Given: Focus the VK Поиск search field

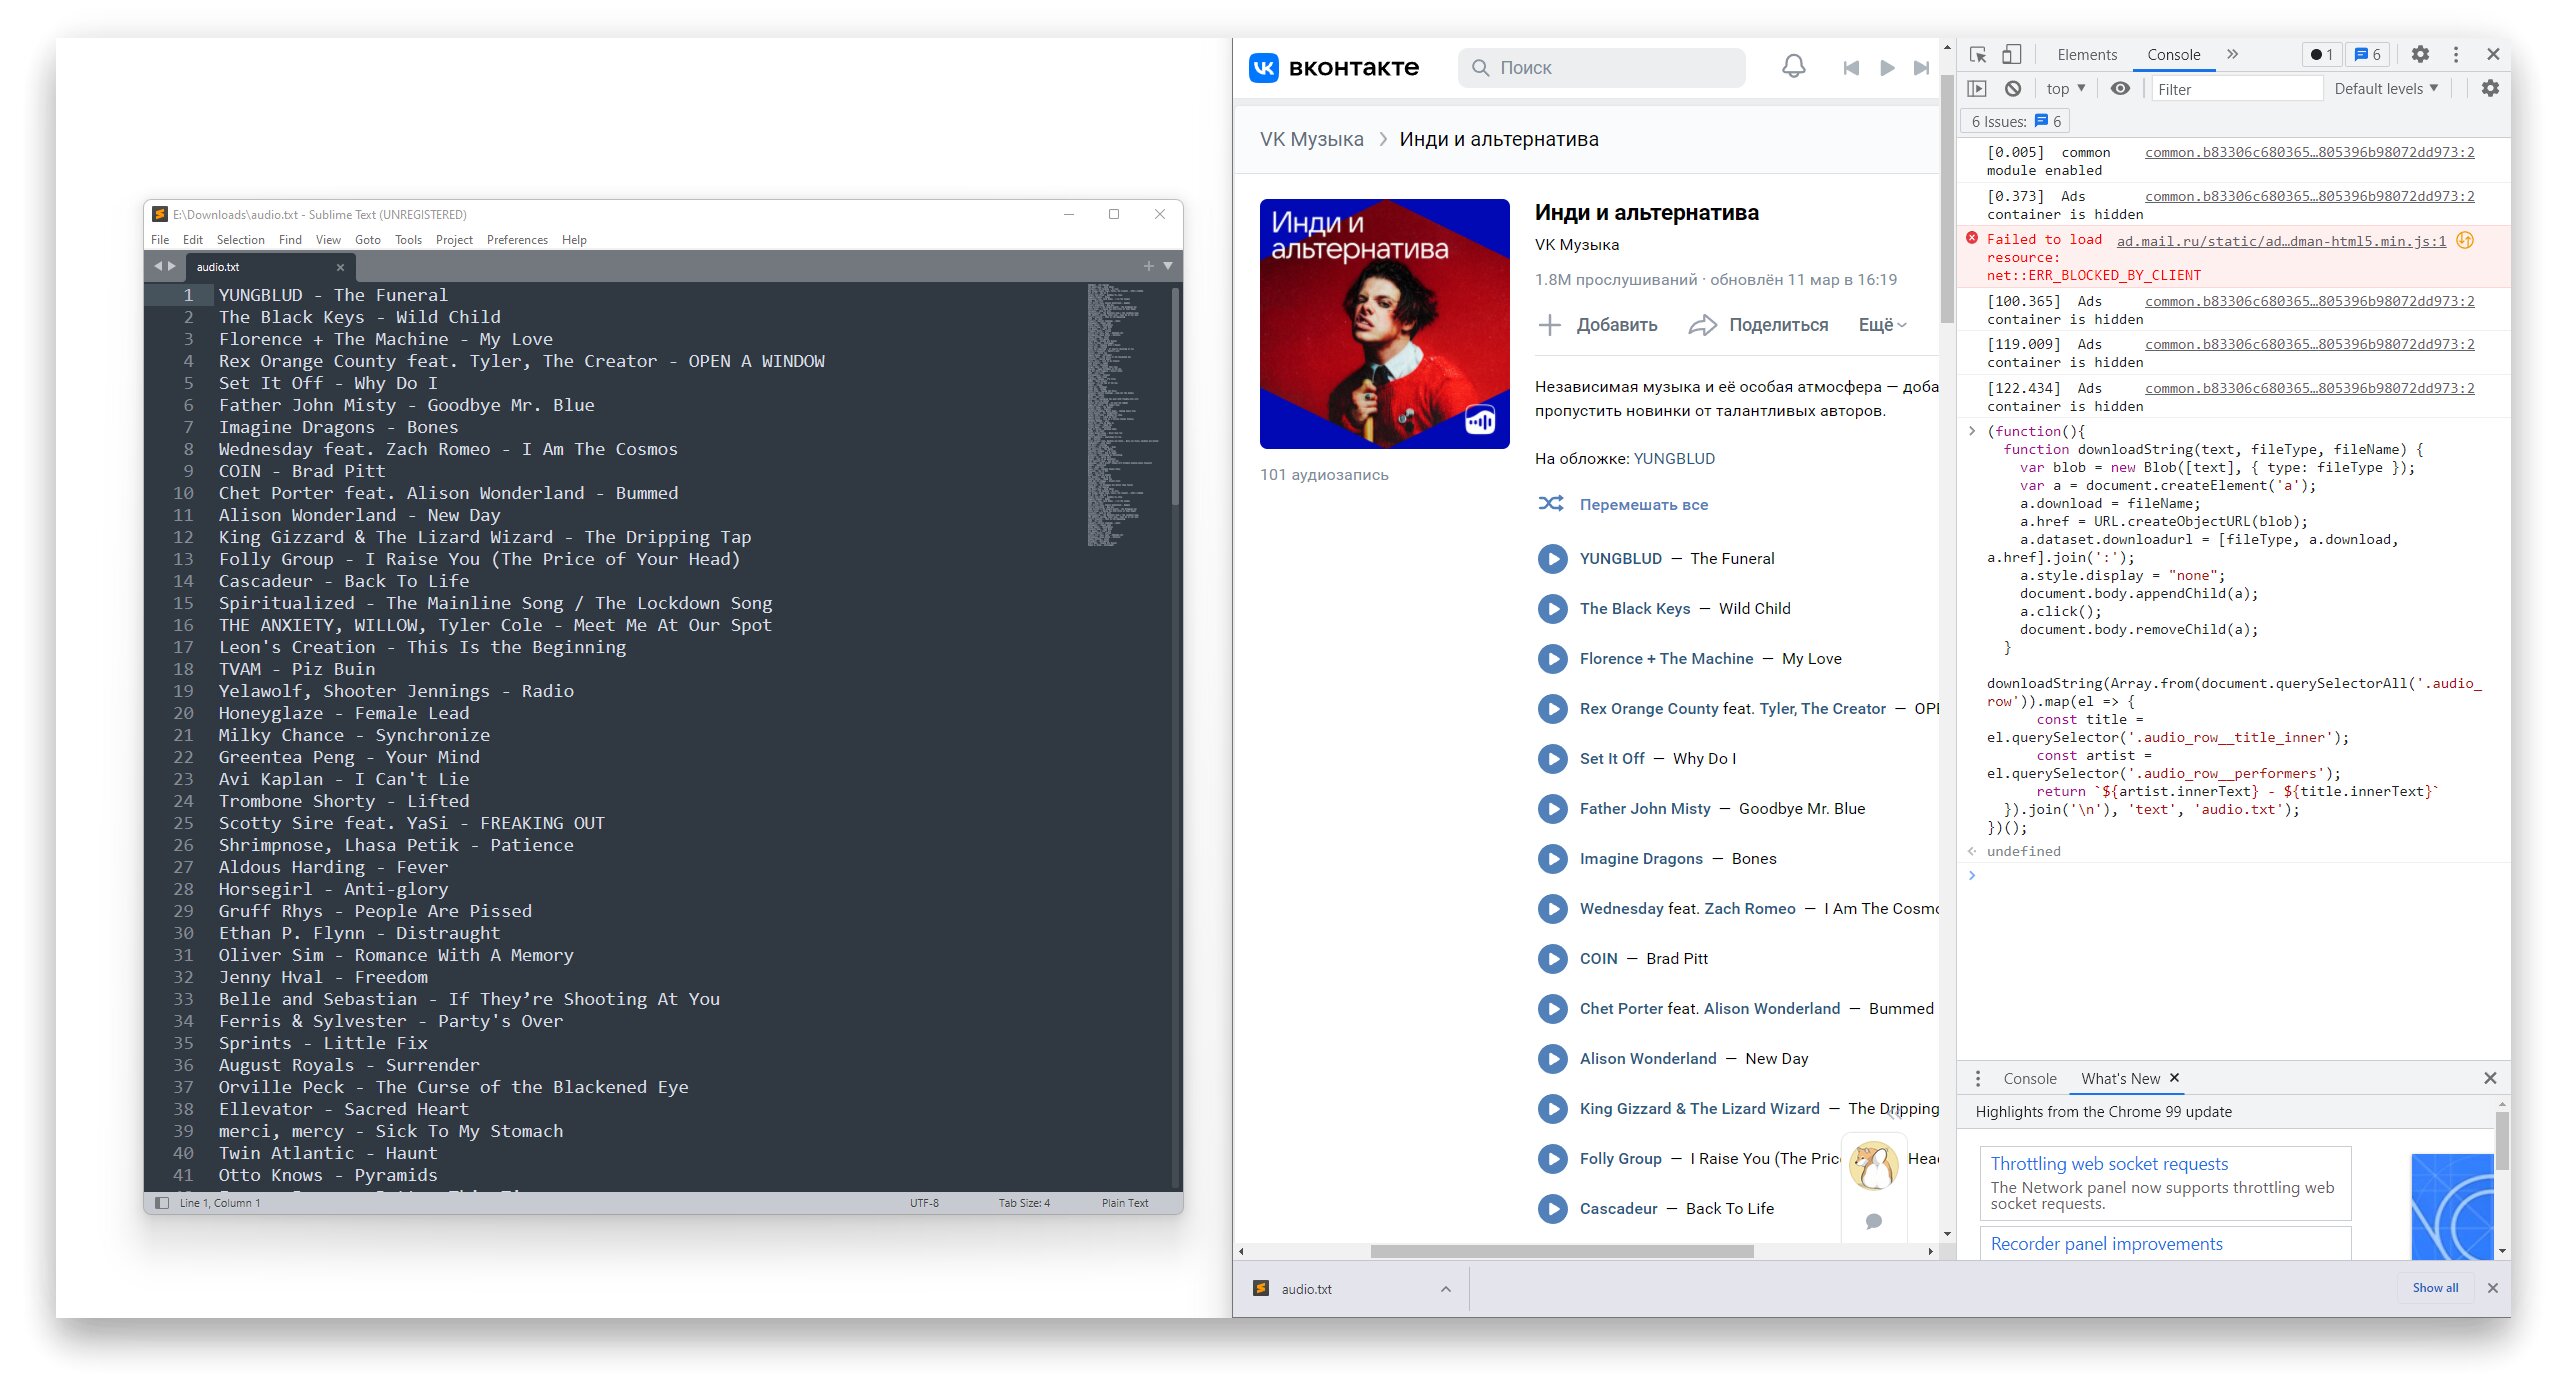Looking at the screenshot, I should [x=1602, y=67].
